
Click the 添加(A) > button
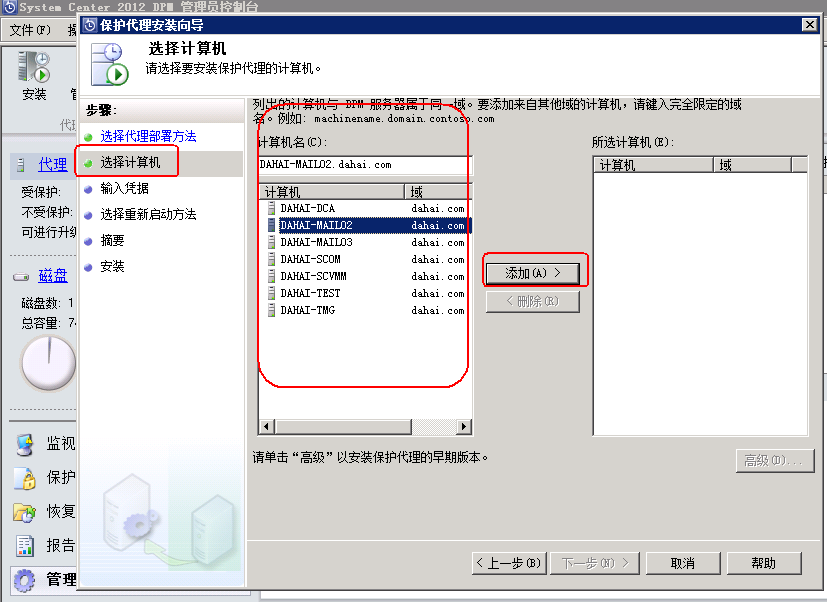click(533, 273)
